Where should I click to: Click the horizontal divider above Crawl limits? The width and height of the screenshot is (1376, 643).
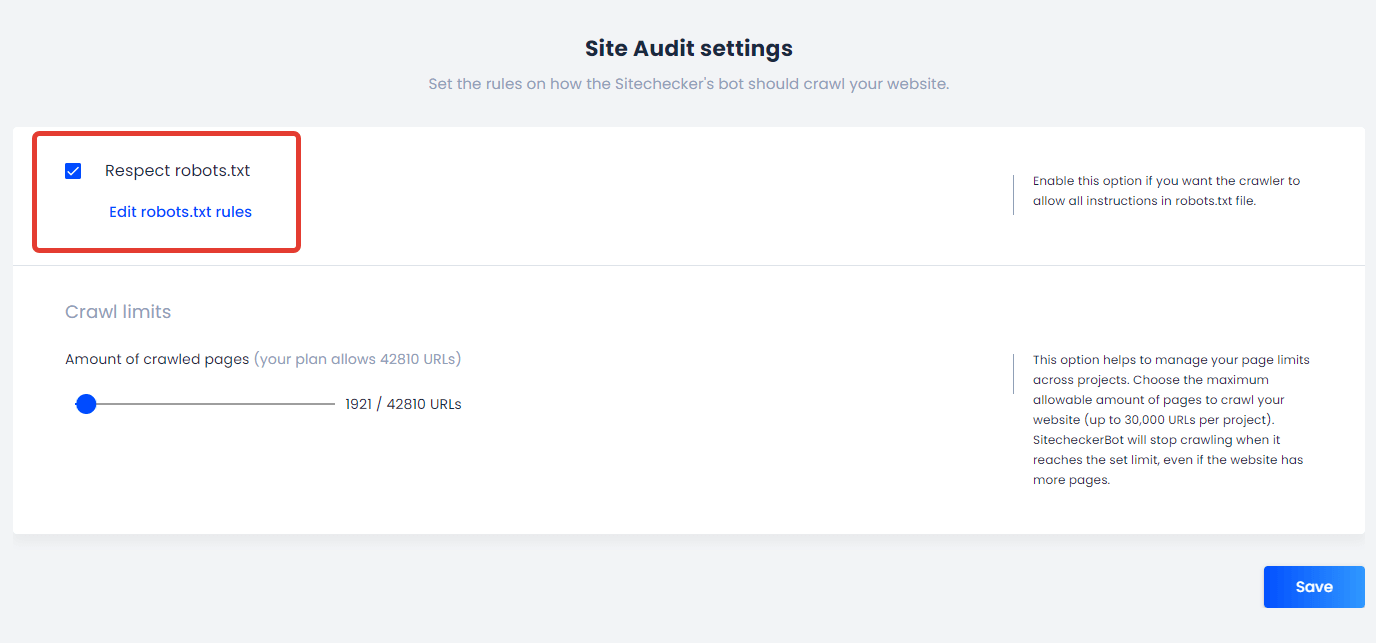click(x=688, y=265)
